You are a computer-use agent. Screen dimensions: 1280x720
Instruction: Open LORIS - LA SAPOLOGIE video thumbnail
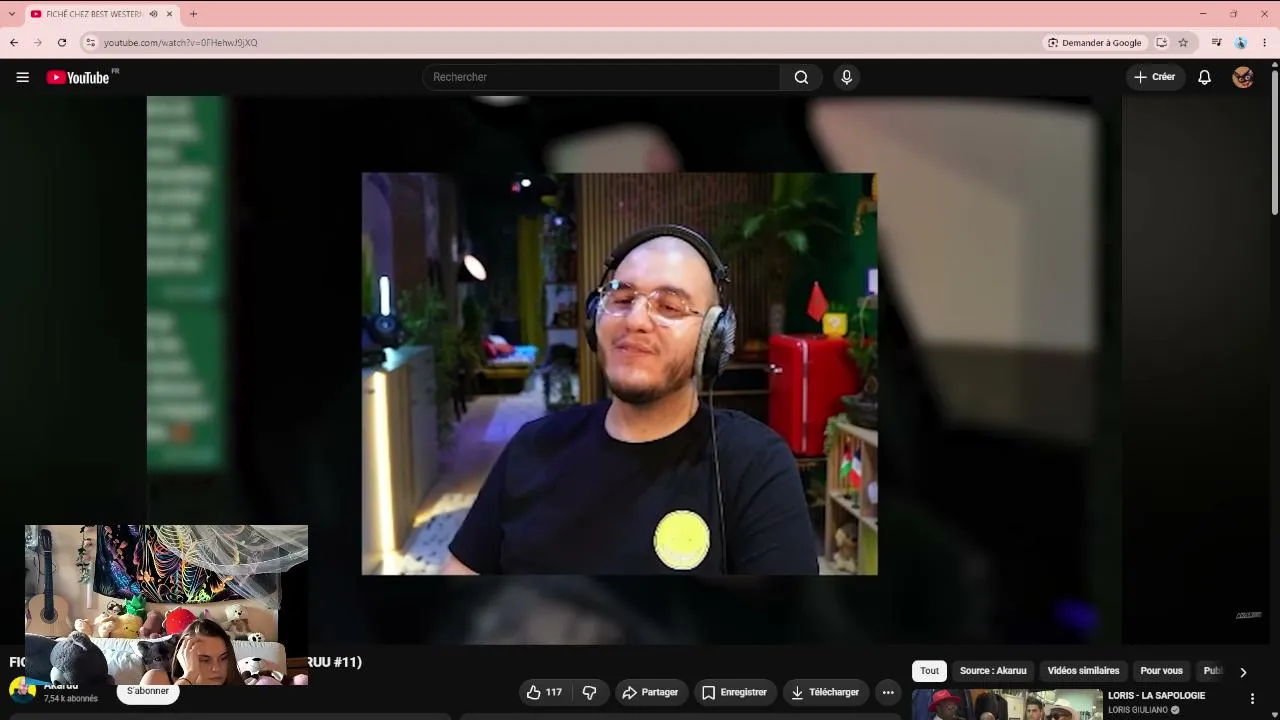(1007, 705)
